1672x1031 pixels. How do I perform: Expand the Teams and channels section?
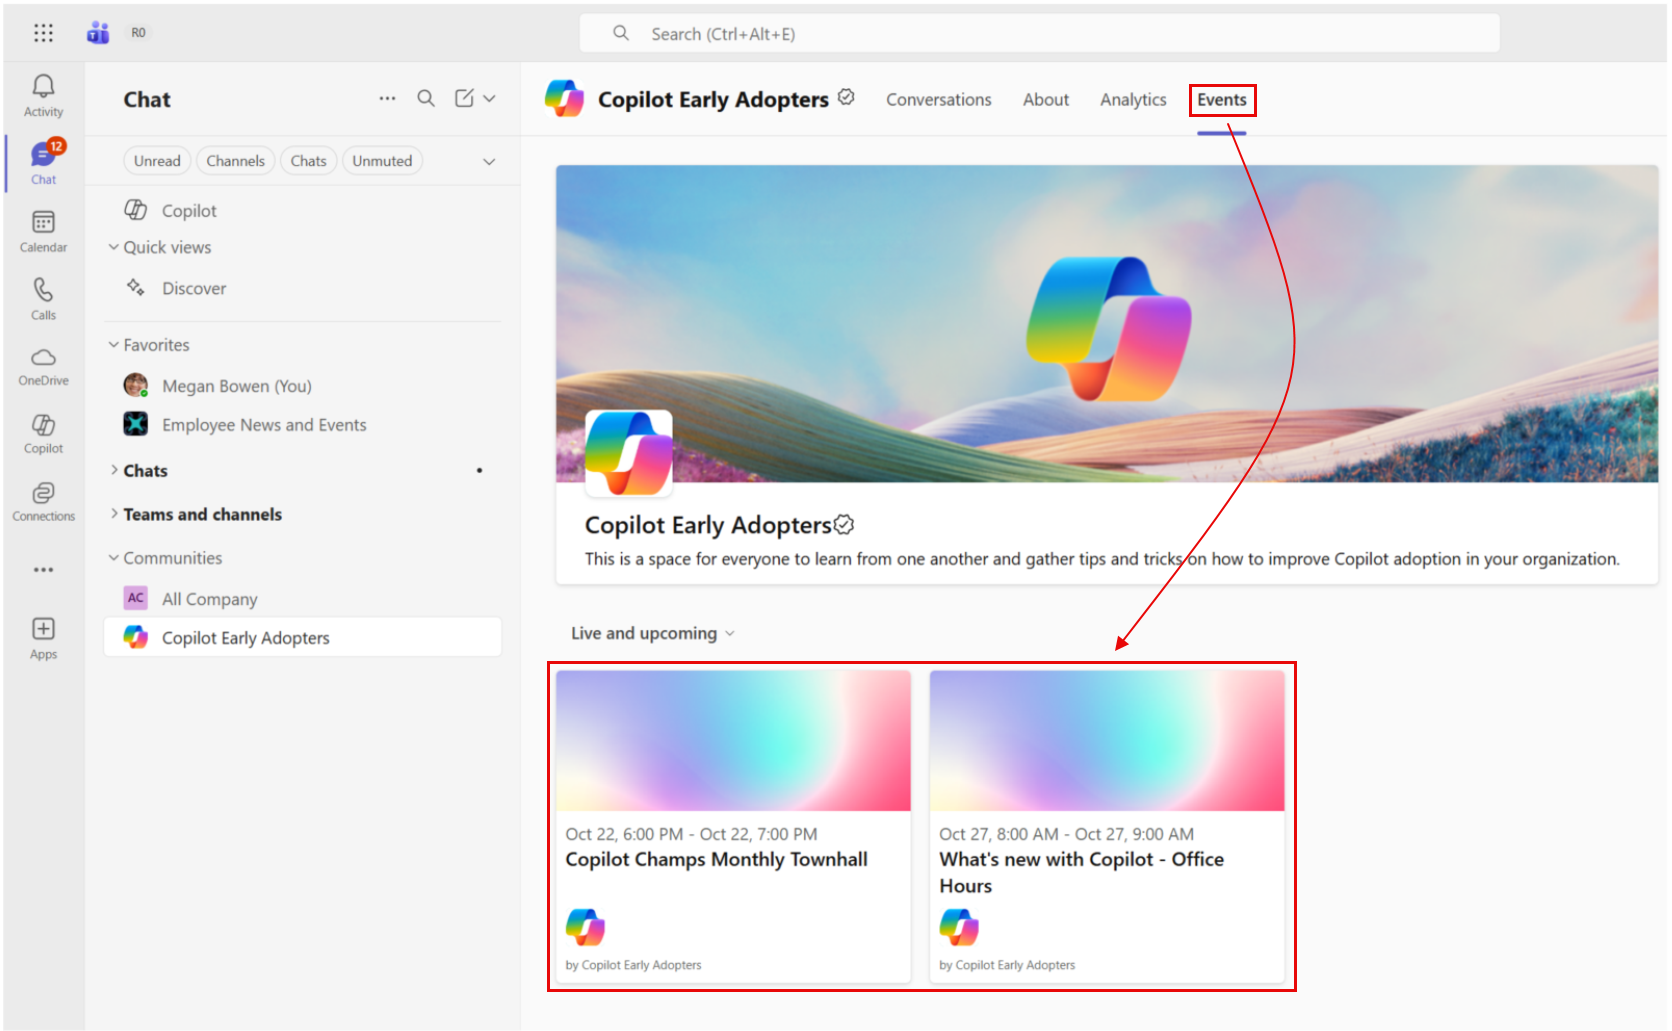pyautogui.click(x=202, y=515)
